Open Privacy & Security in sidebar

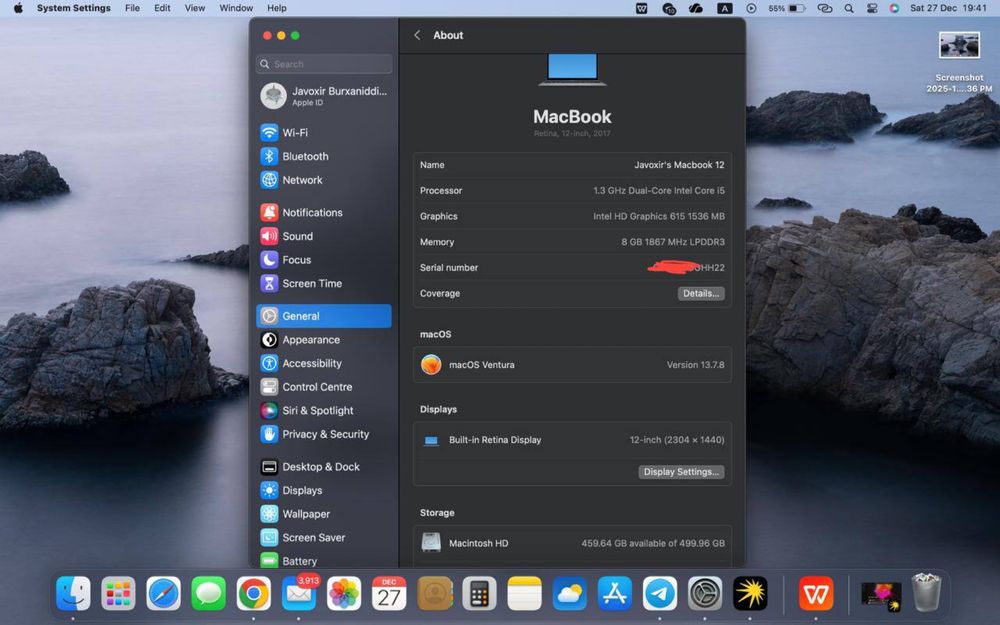[323, 434]
